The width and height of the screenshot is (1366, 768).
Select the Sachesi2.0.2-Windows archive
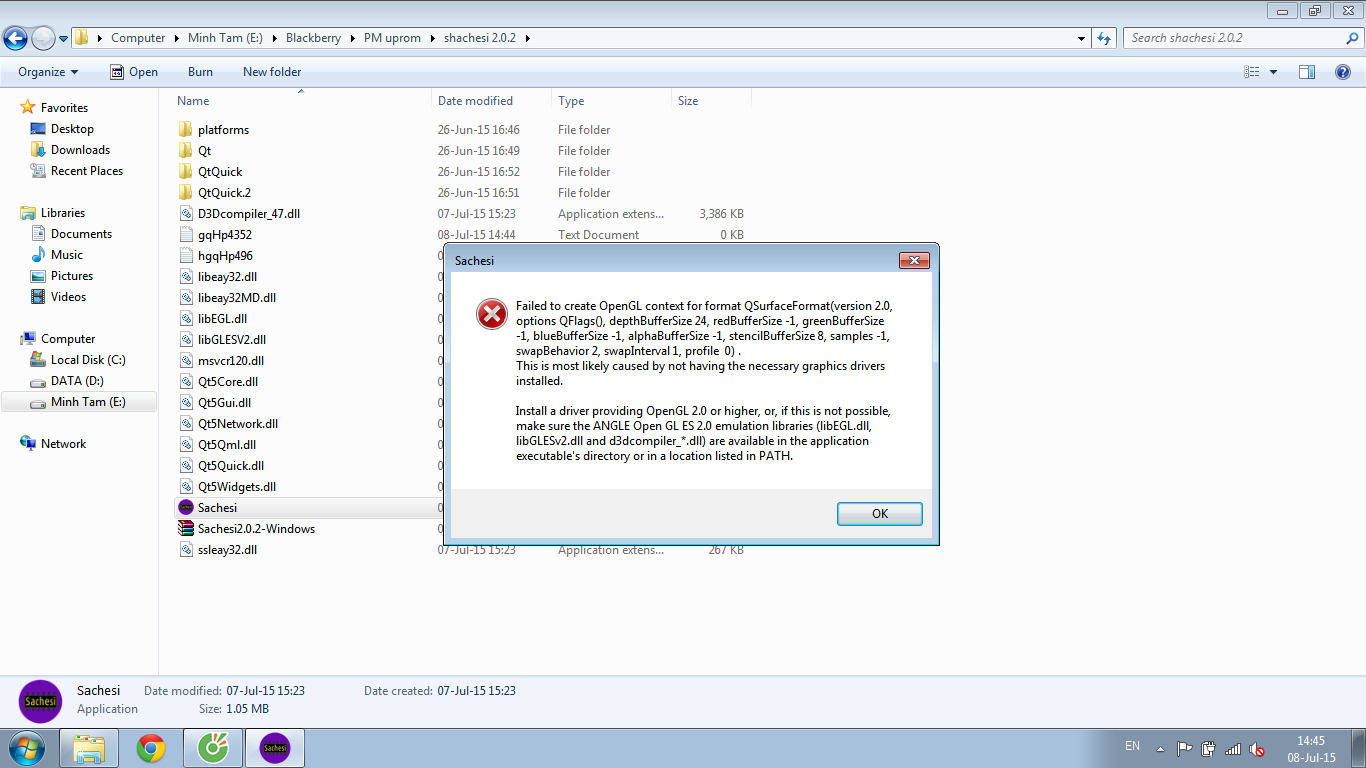pos(256,529)
